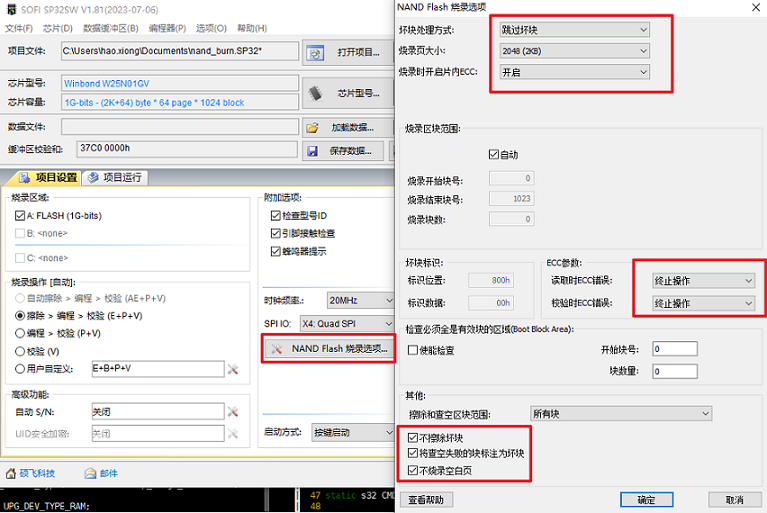
Task: Click the mail icon next to 邮件
Action: pyautogui.click(x=90, y=473)
